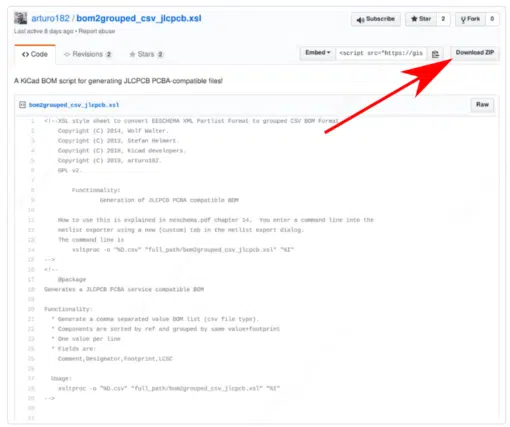View the star count next to Star

tap(443, 19)
